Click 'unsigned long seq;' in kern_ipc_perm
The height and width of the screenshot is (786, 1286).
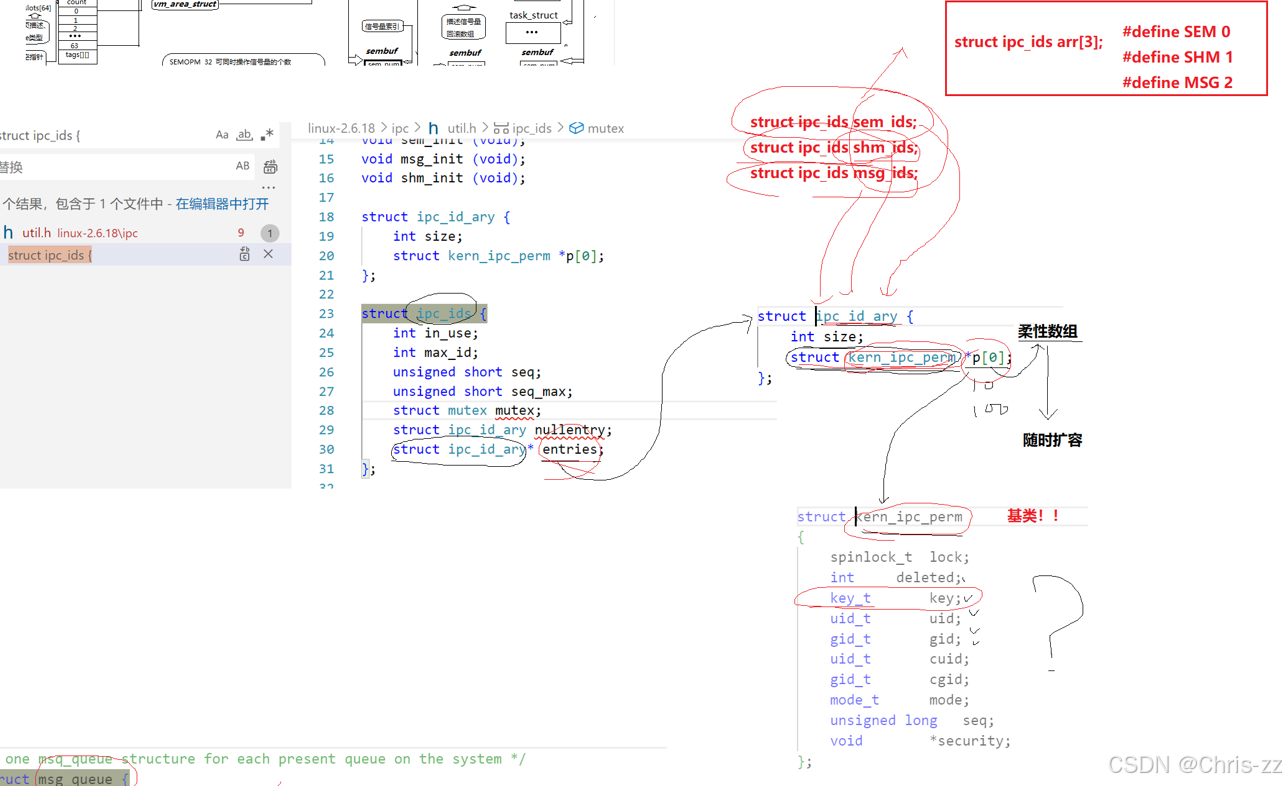[912, 720]
